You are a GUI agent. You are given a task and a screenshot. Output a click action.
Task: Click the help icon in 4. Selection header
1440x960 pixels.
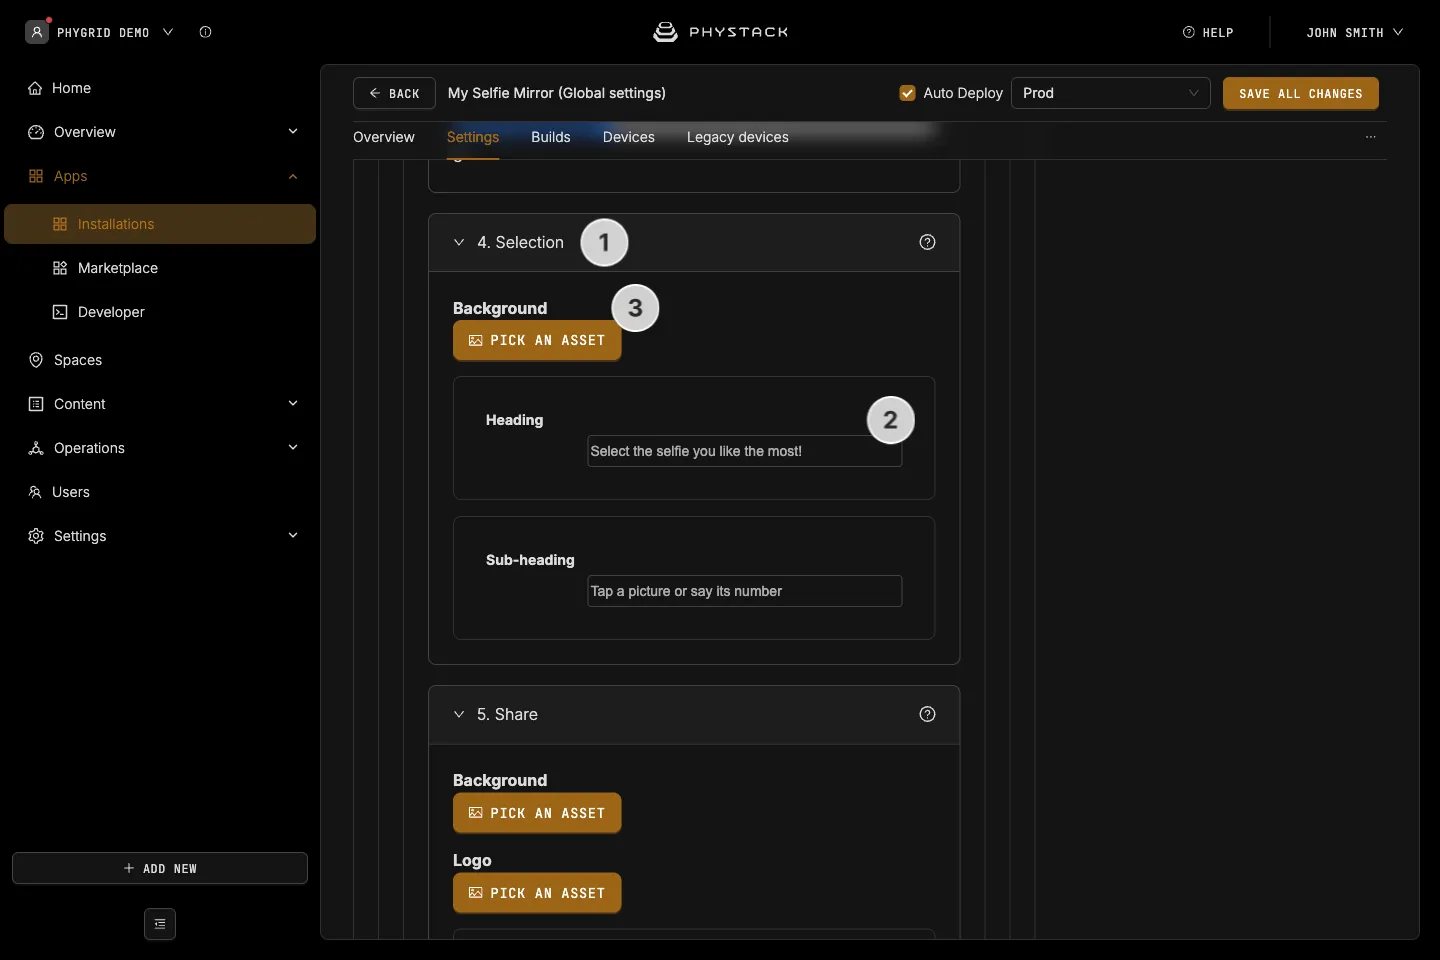point(927,242)
